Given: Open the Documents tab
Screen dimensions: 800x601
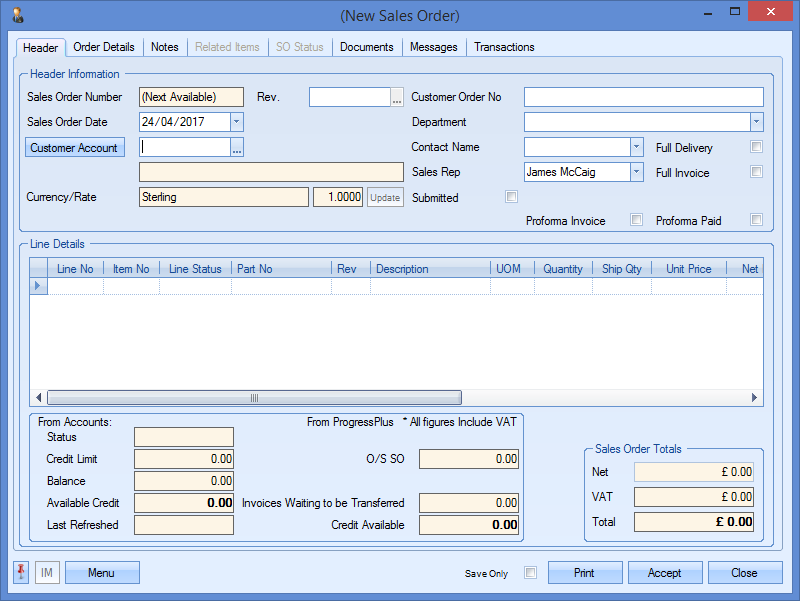Looking at the screenshot, I should (366, 47).
